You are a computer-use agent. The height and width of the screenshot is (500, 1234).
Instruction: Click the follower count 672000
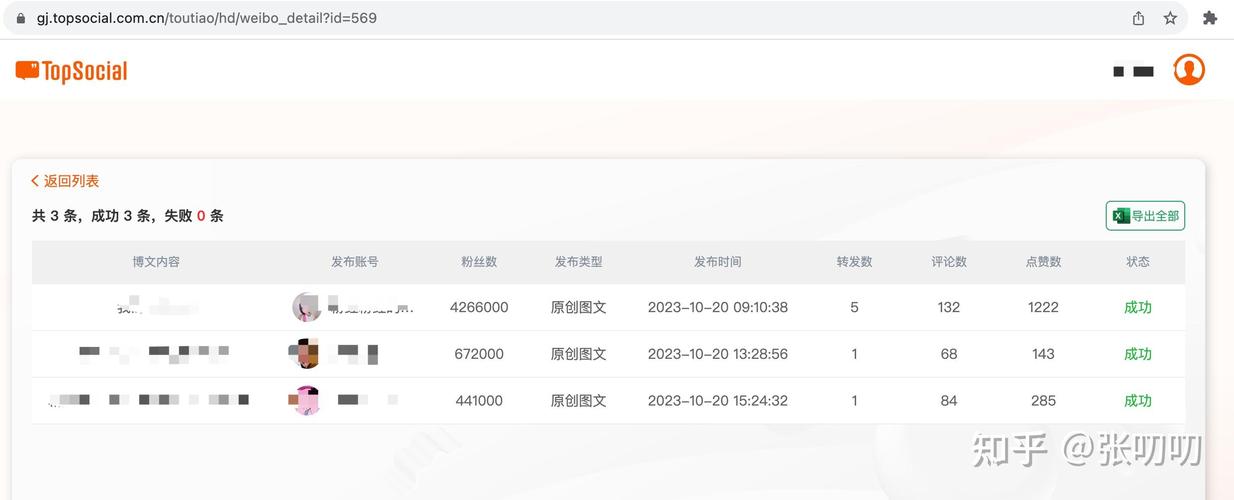coord(479,354)
